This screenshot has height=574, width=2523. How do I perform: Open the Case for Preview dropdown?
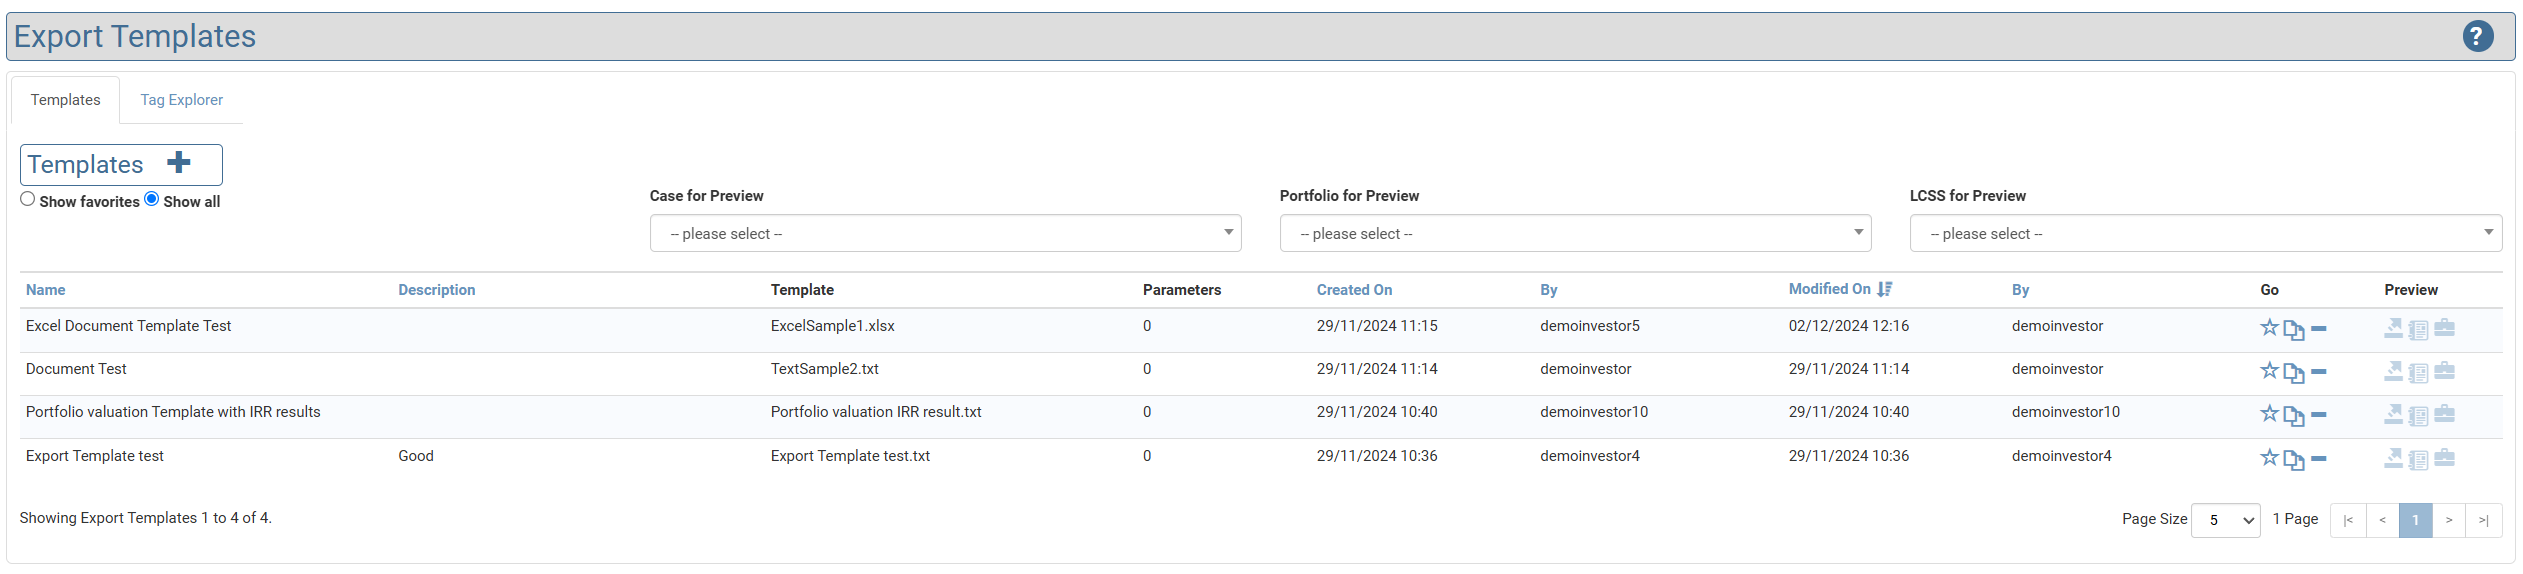945,234
